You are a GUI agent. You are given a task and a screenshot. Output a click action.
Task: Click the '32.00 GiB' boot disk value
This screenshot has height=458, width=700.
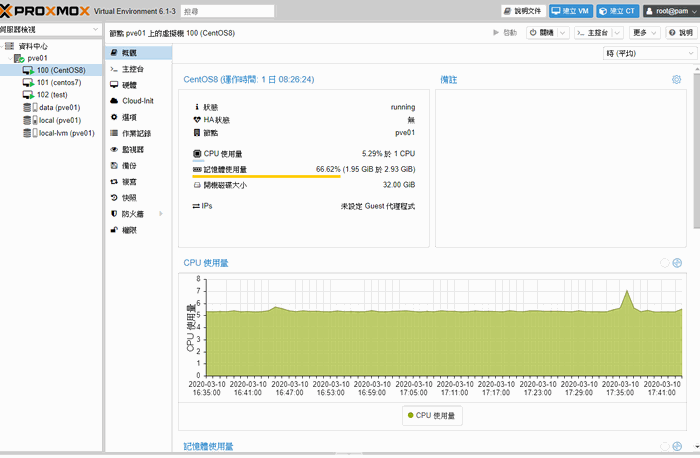pos(399,185)
